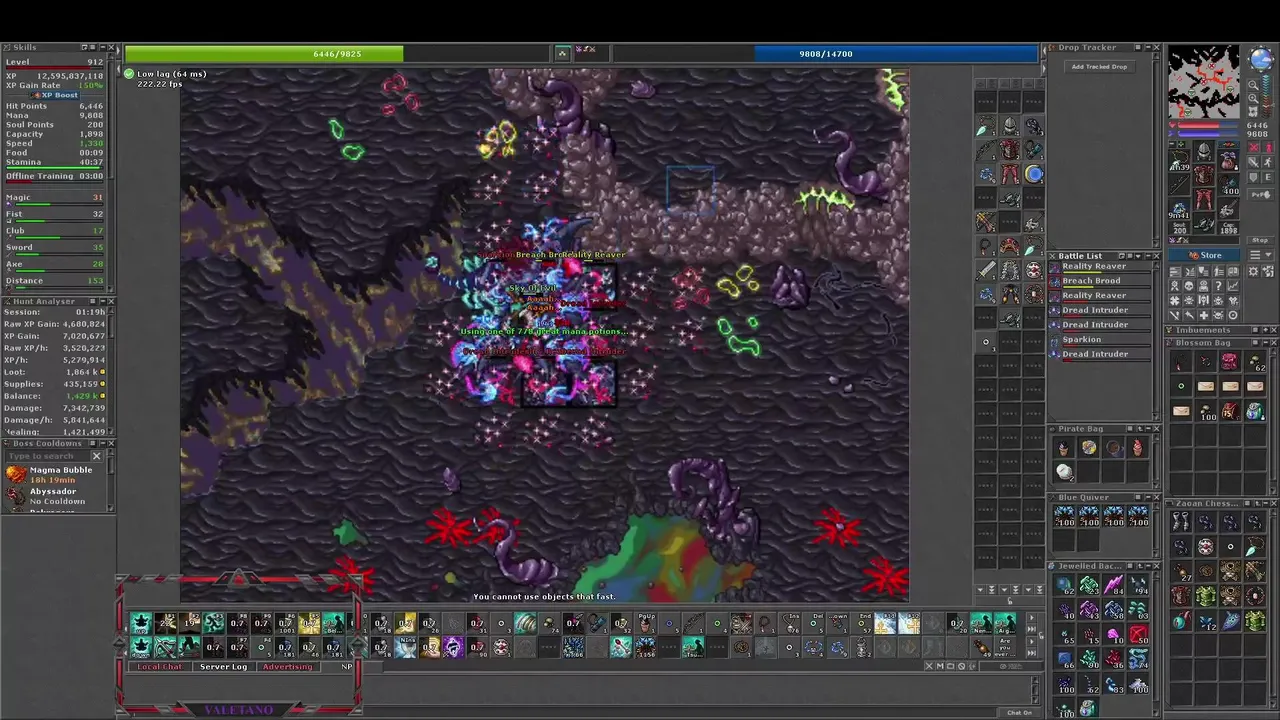Select the helmet slot below the minimap
This screenshot has height=720, width=1280.
point(1204,151)
